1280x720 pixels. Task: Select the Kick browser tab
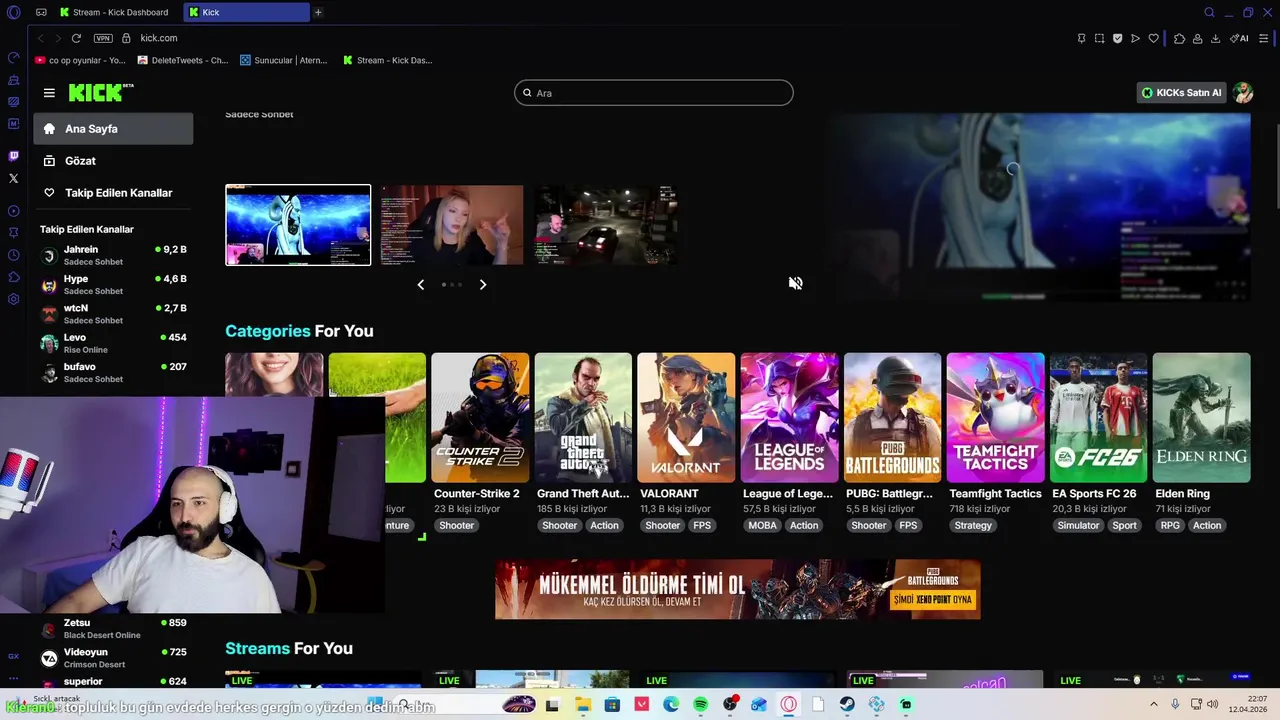(246, 12)
